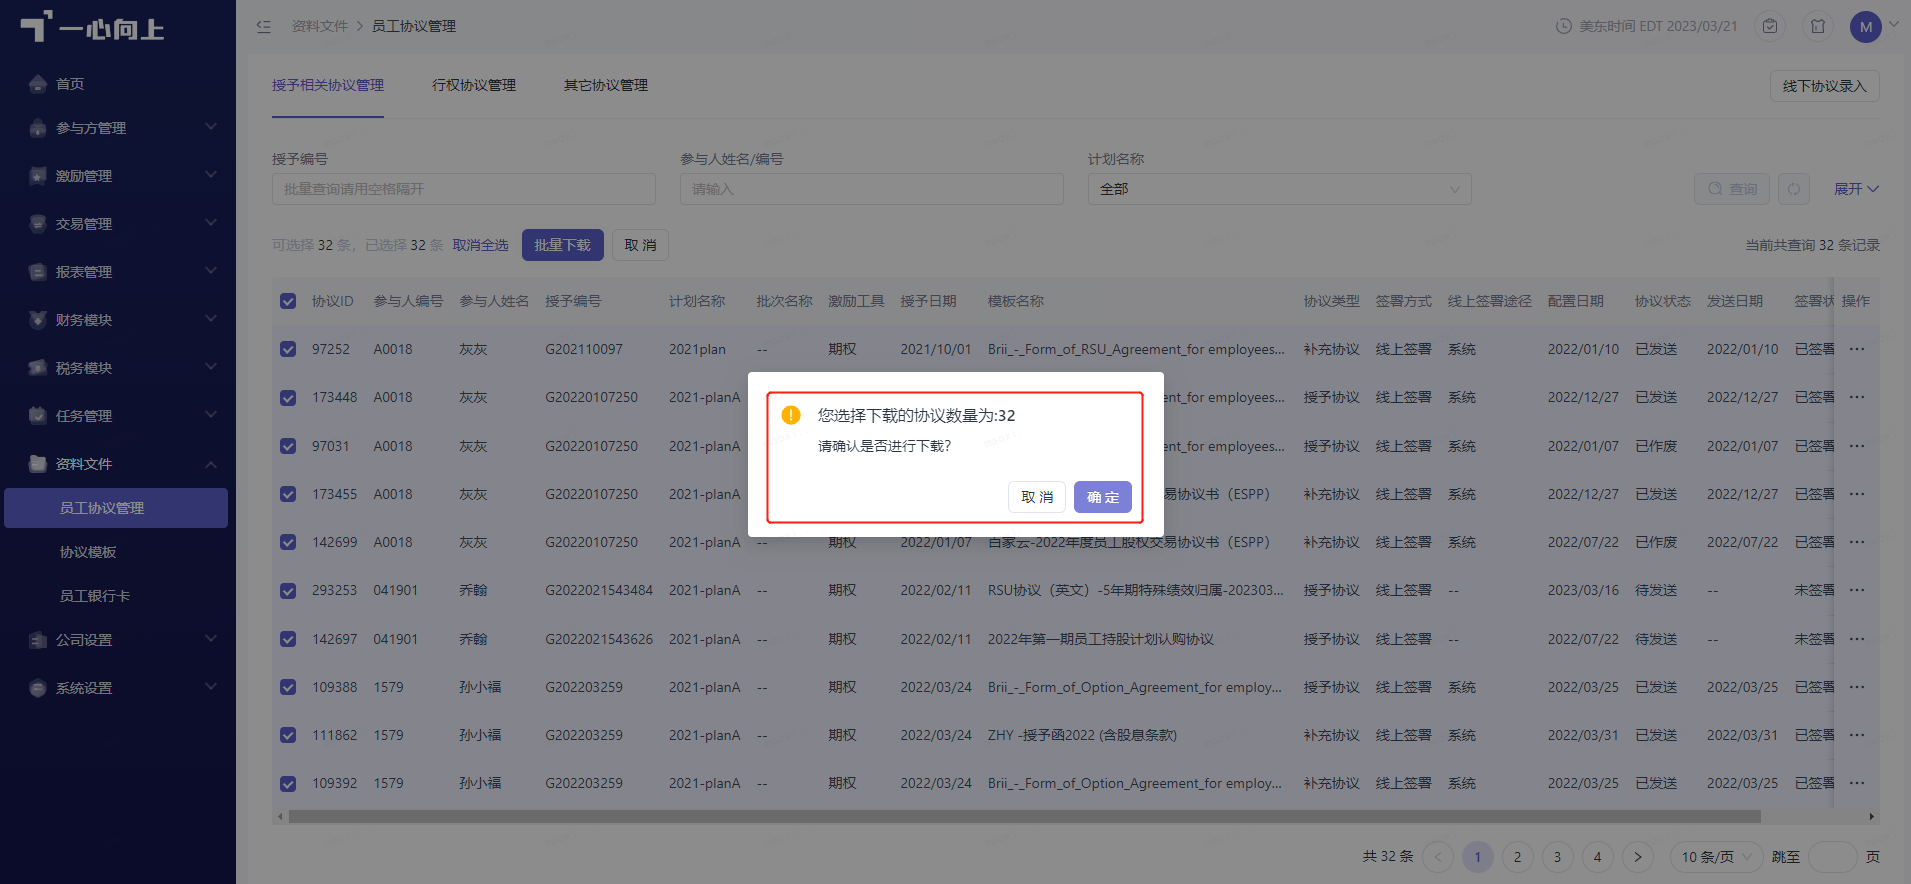Focus 授予编号 batch query input
The width and height of the screenshot is (1911, 884).
(463, 189)
